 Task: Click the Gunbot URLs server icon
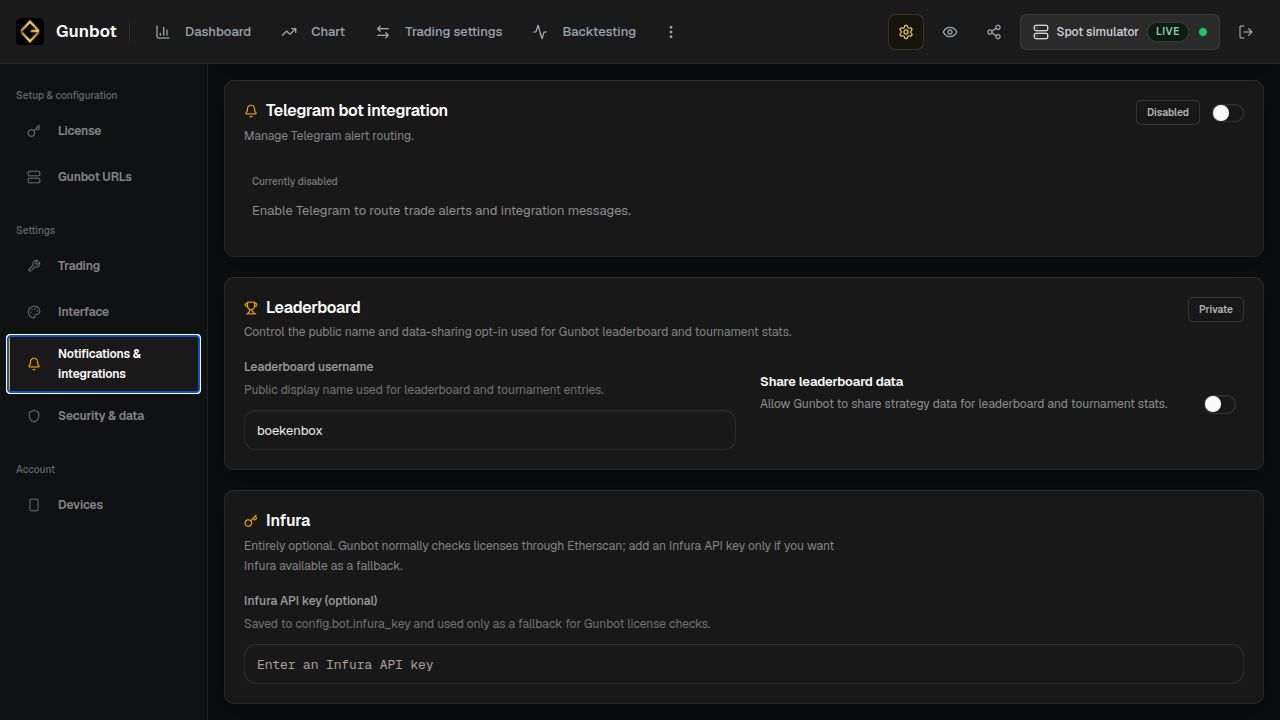coord(34,177)
